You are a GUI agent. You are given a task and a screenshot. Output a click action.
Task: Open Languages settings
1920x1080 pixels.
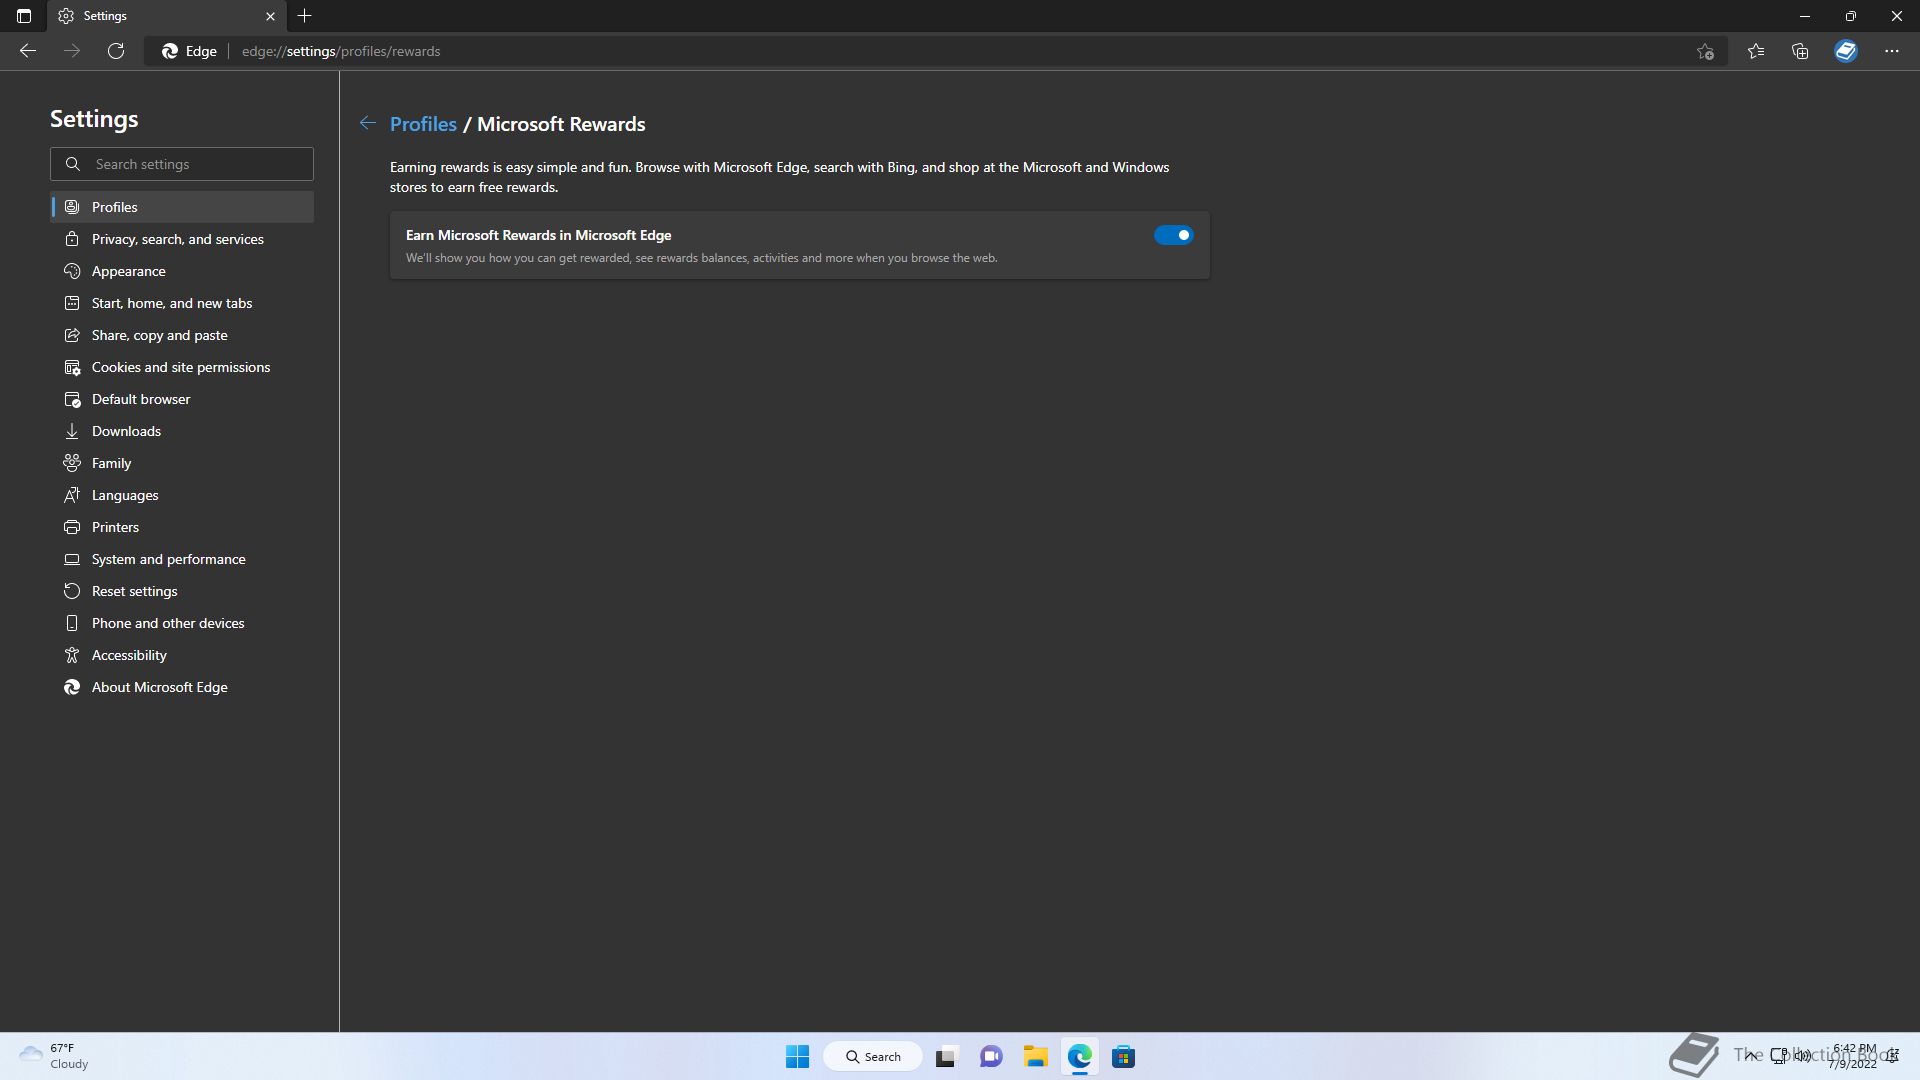pyautogui.click(x=182, y=495)
